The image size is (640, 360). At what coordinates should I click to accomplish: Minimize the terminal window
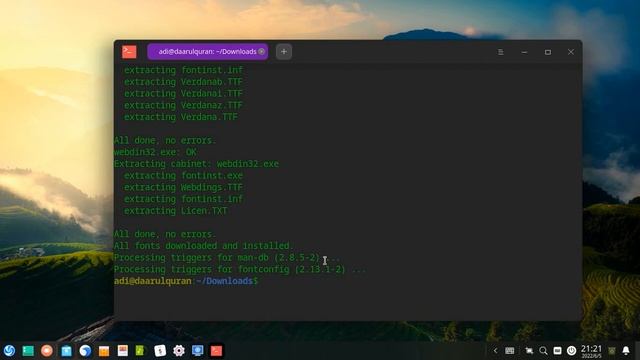pos(524,52)
